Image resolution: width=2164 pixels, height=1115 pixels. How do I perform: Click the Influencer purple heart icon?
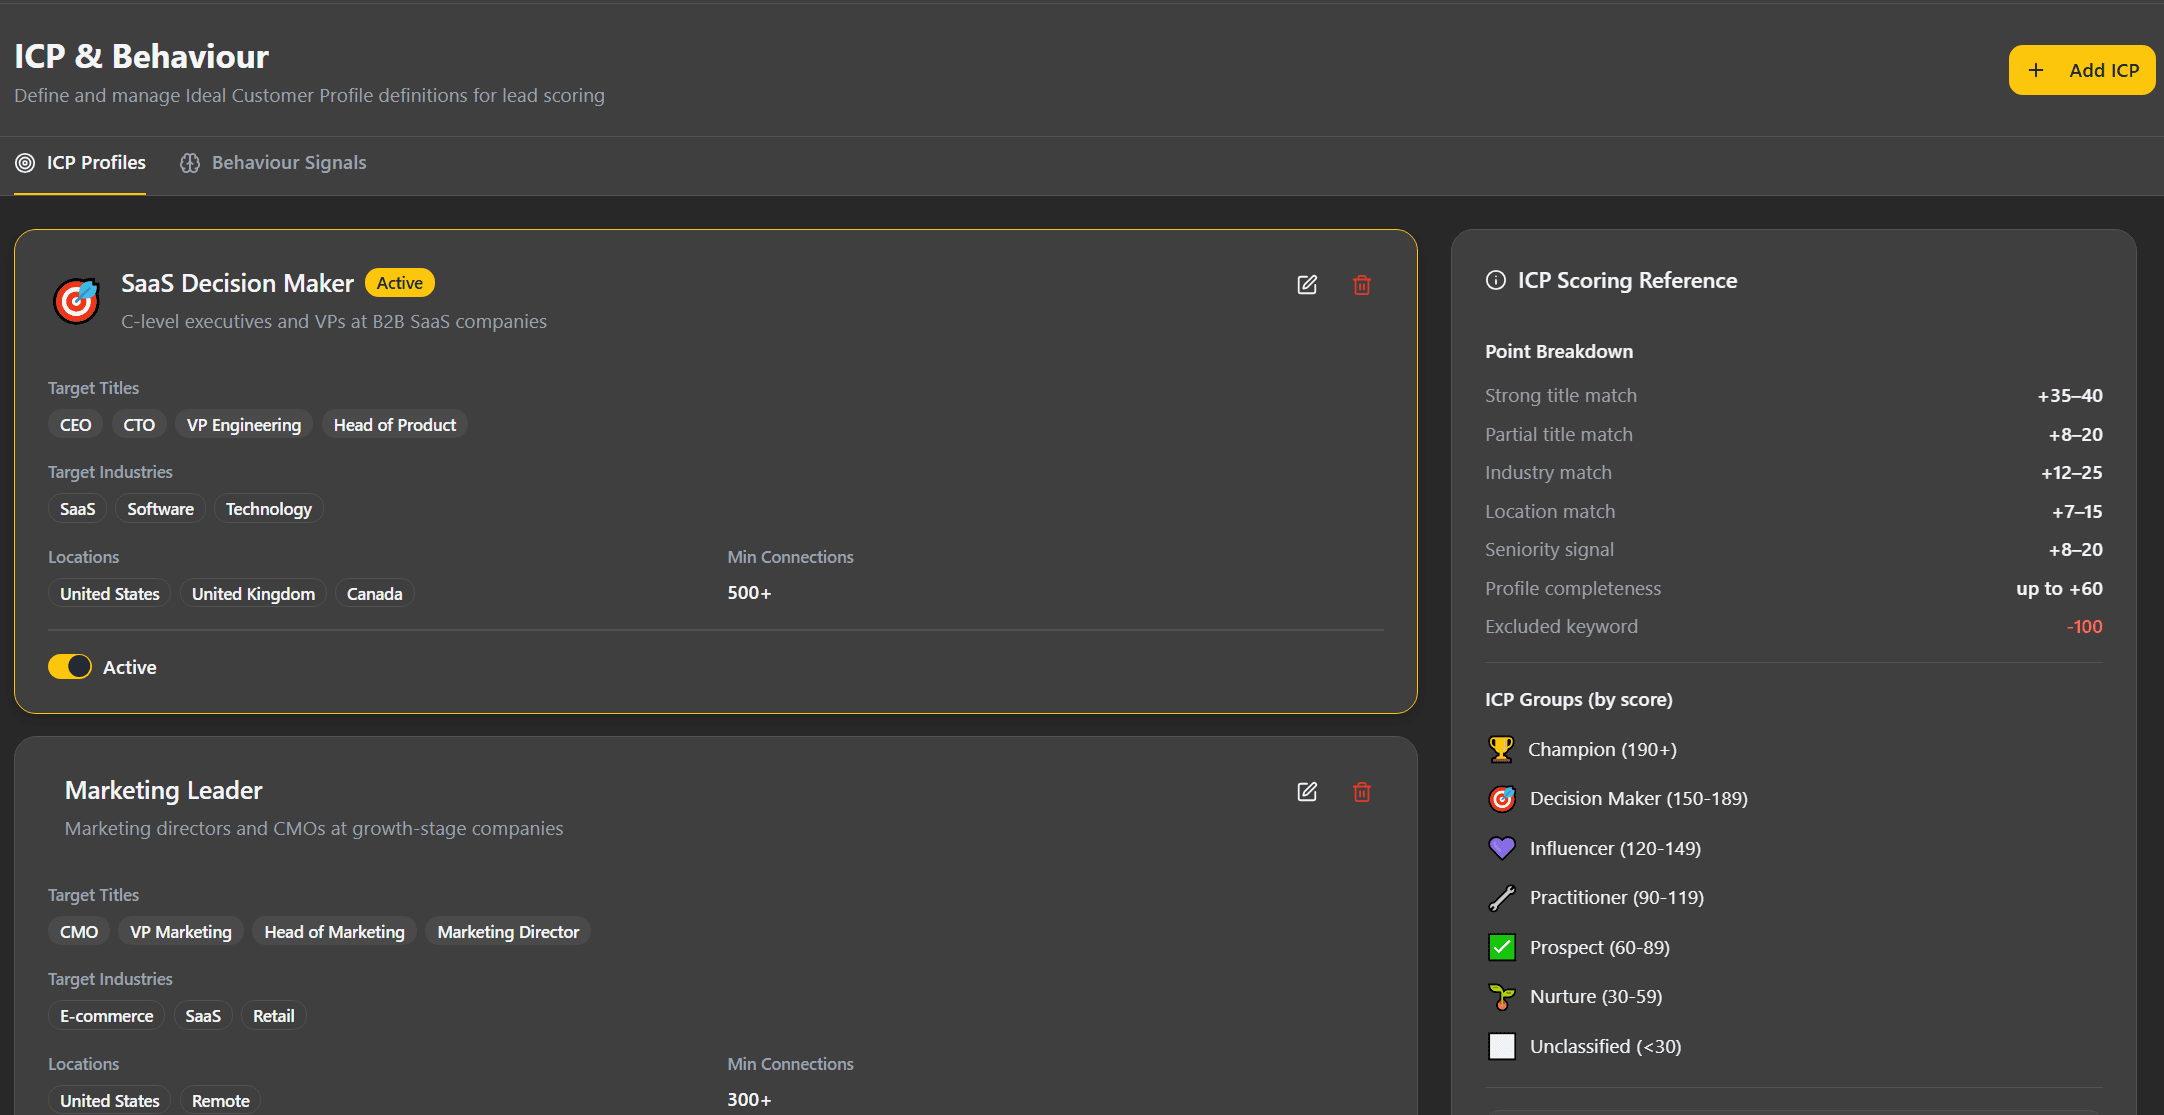click(x=1502, y=848)
